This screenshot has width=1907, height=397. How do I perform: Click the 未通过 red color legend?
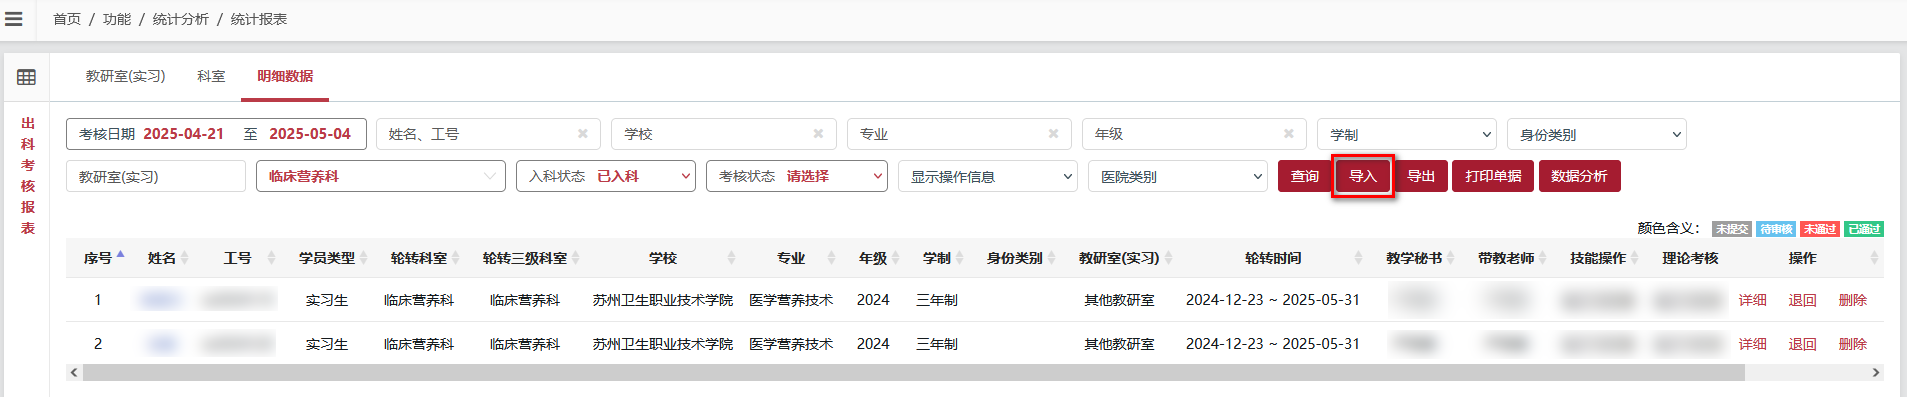pos(1820,229)
